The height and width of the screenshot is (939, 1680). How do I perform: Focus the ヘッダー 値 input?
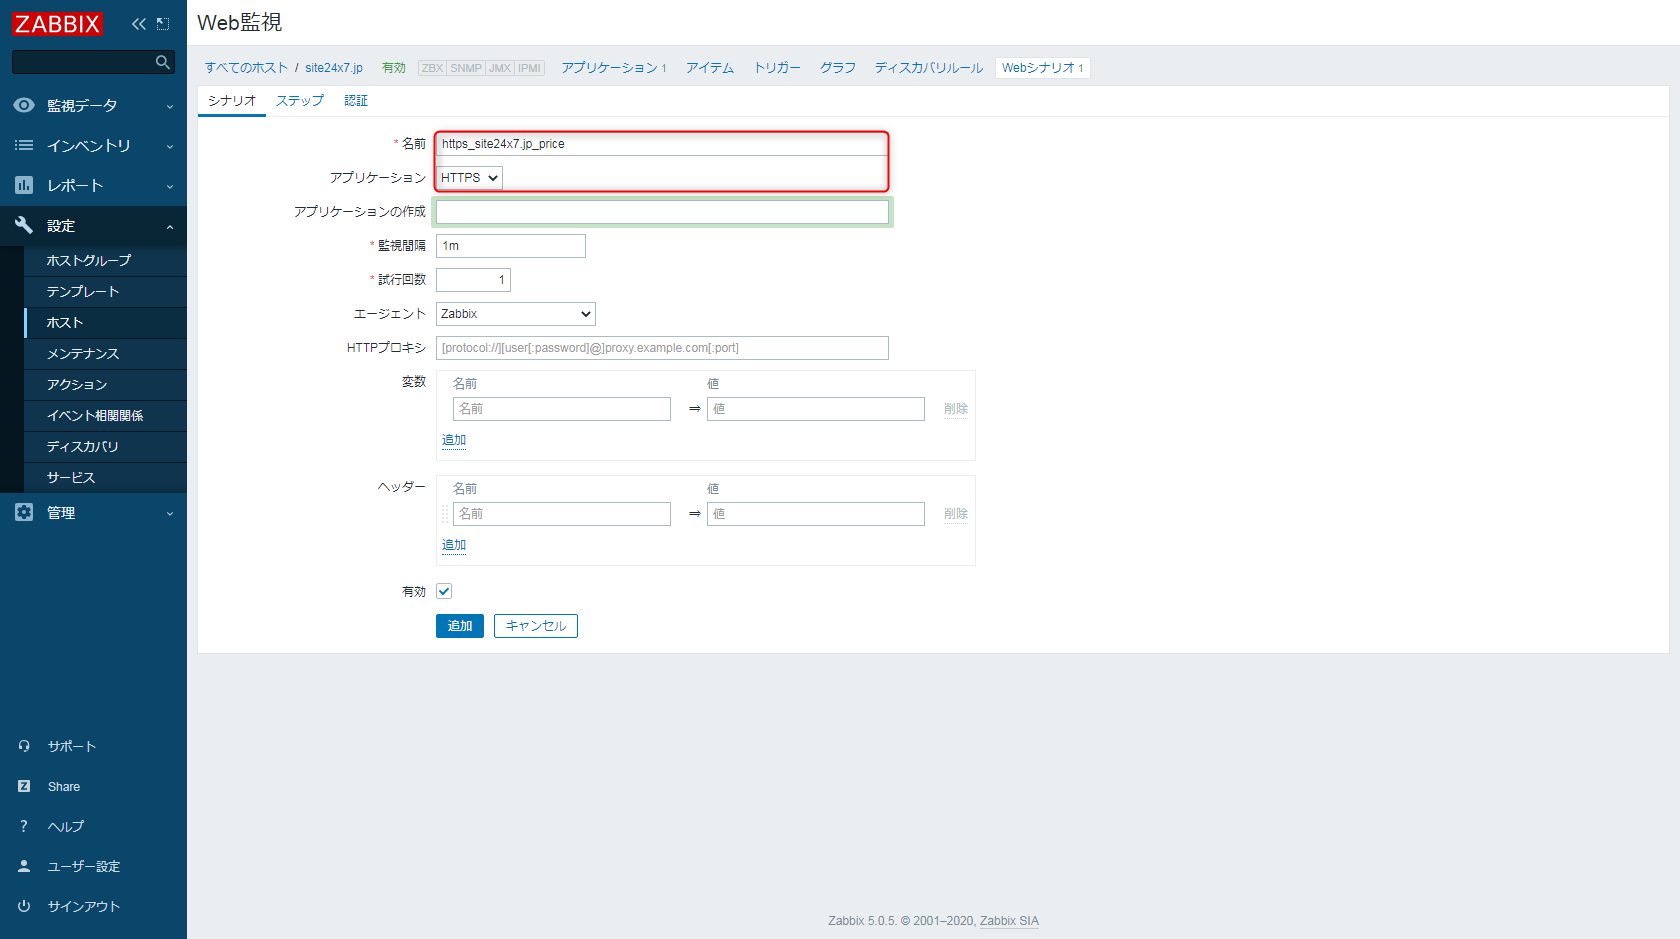tap(816, 514)
